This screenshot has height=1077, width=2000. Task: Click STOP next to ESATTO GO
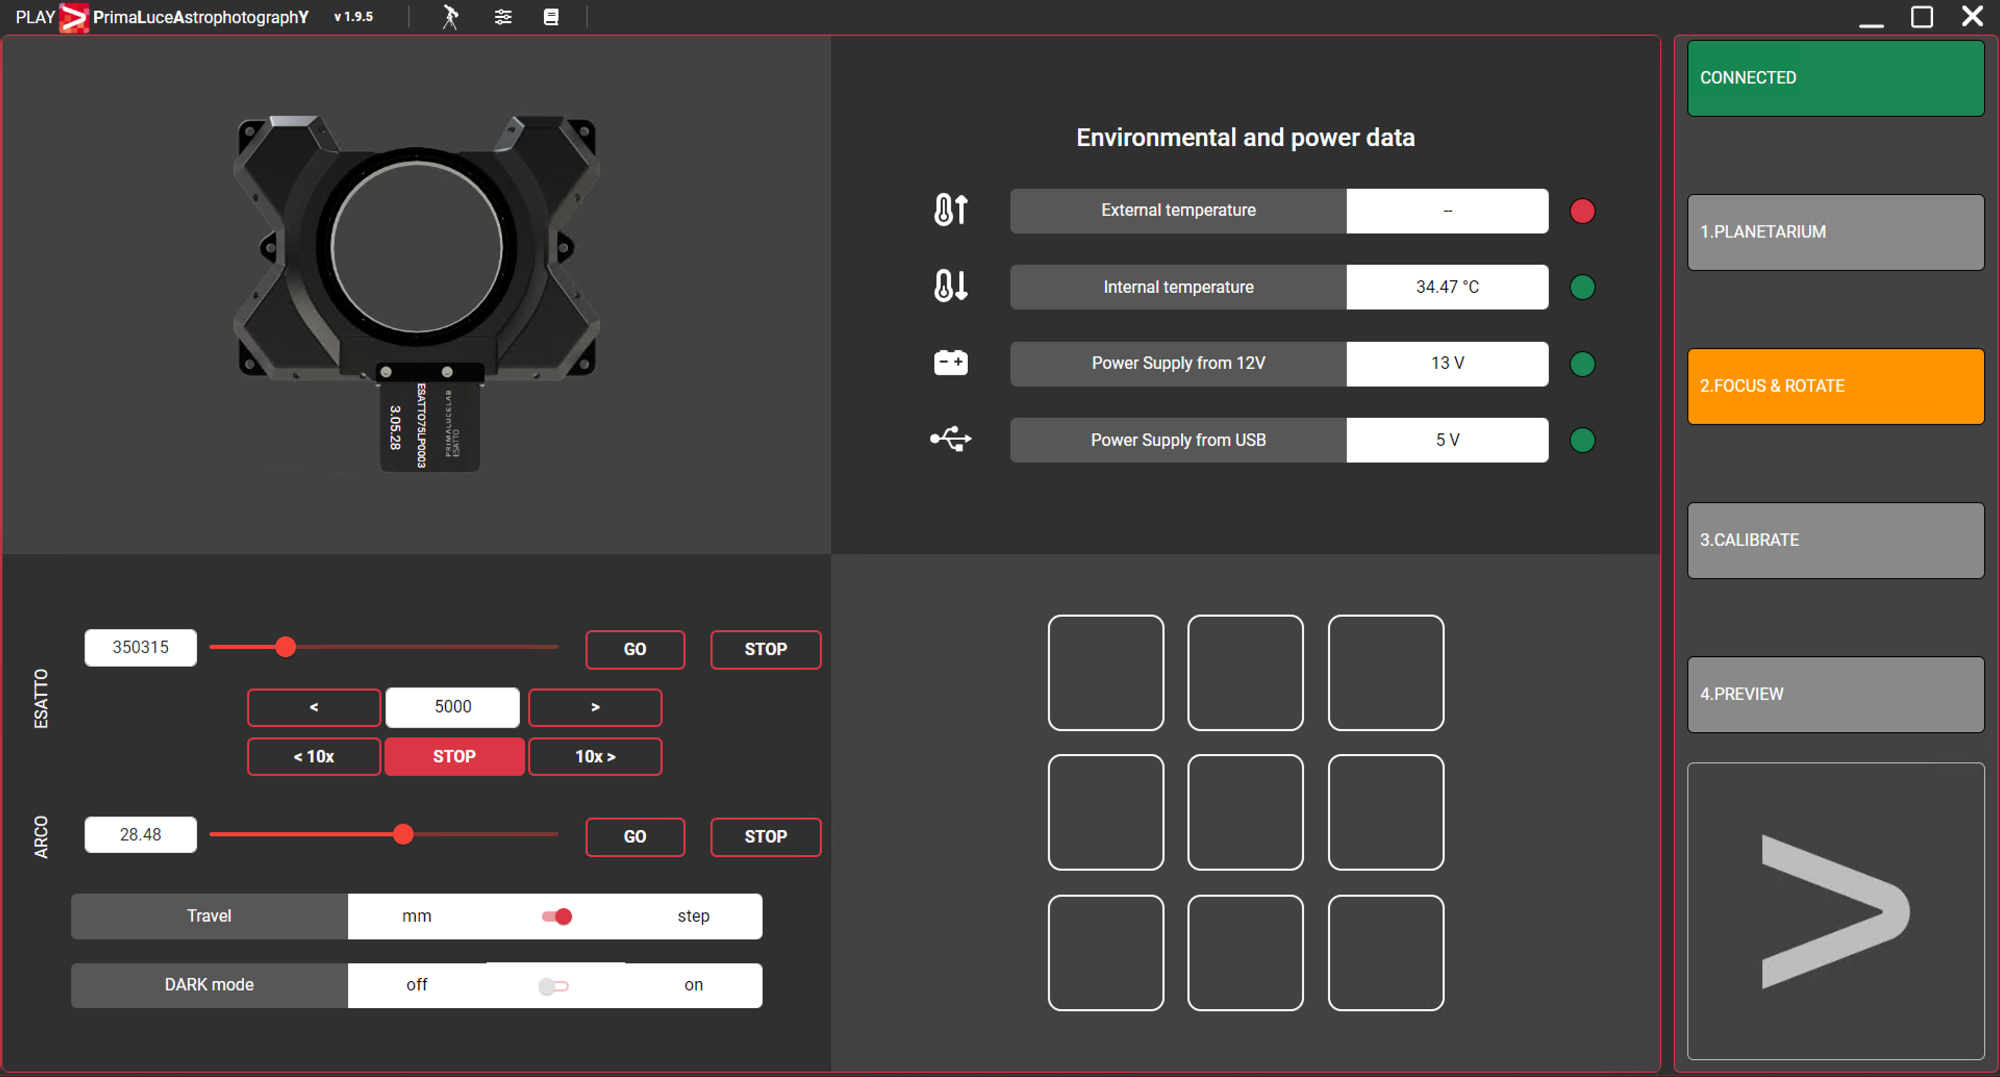(x=766, y=649)
